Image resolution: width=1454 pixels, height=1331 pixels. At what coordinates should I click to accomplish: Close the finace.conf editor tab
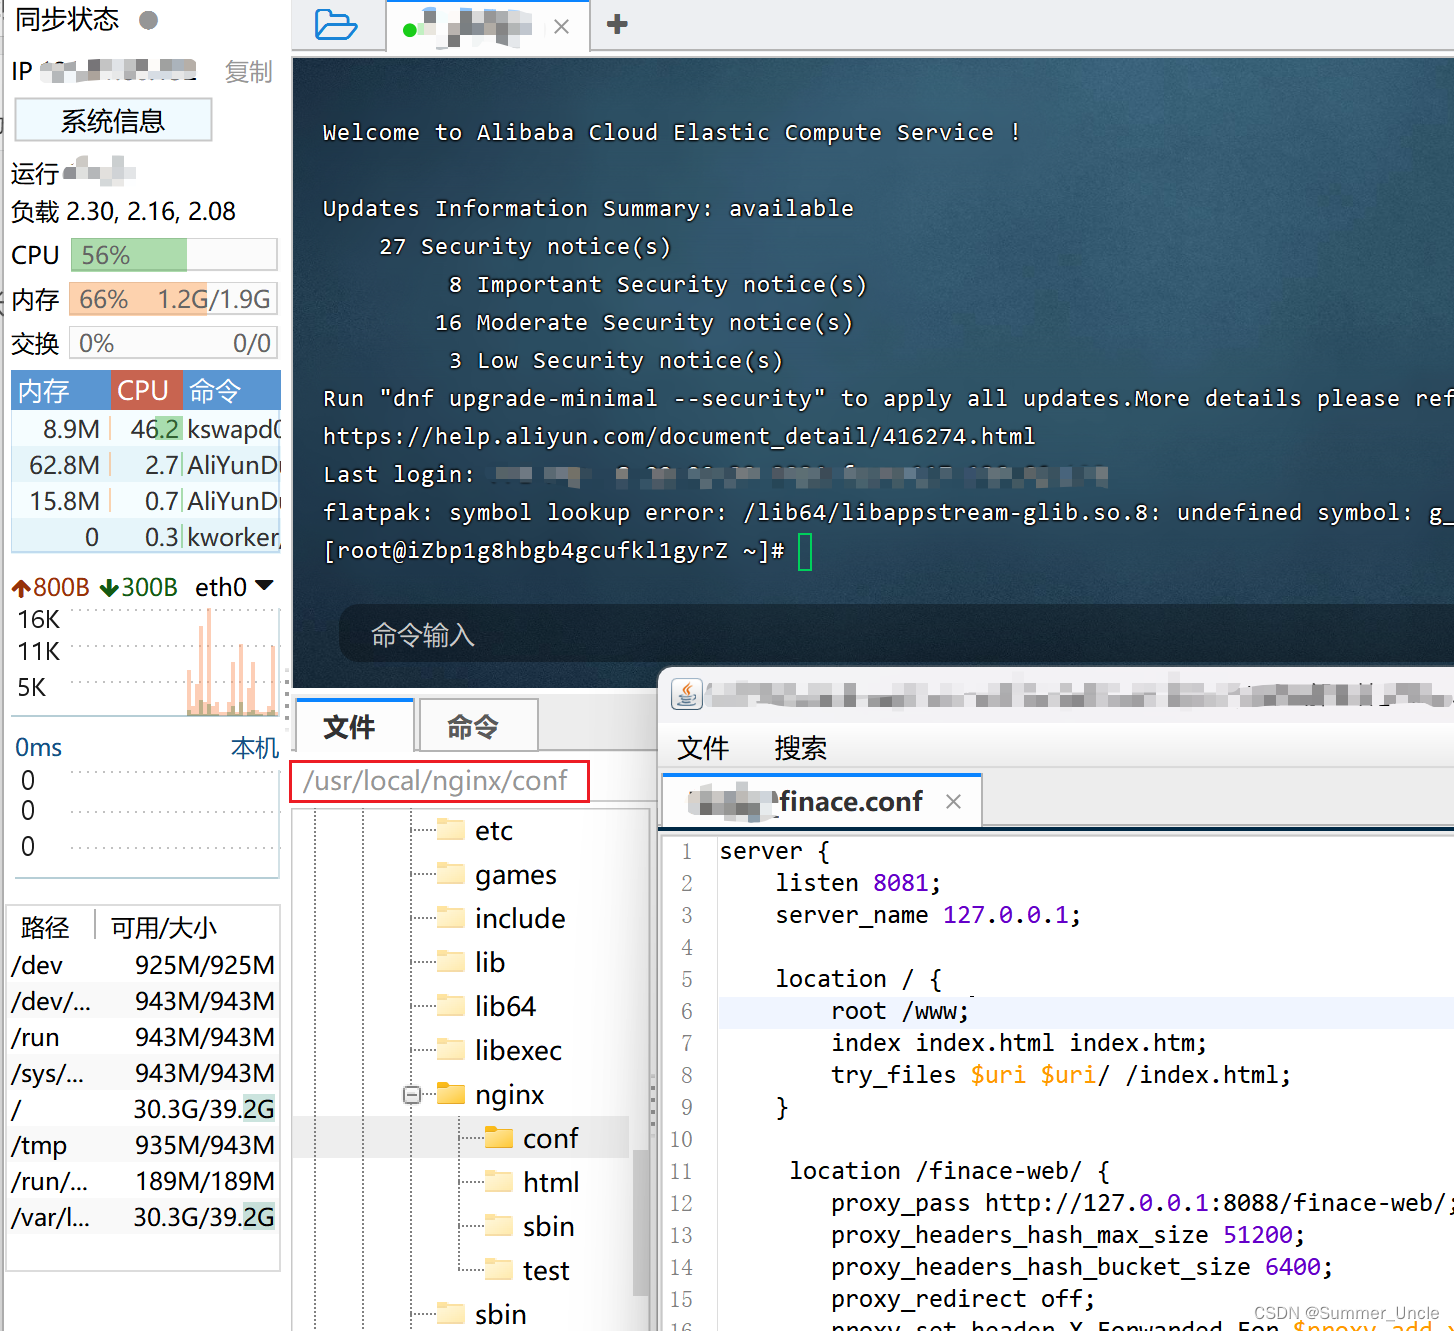coord(953,802)
